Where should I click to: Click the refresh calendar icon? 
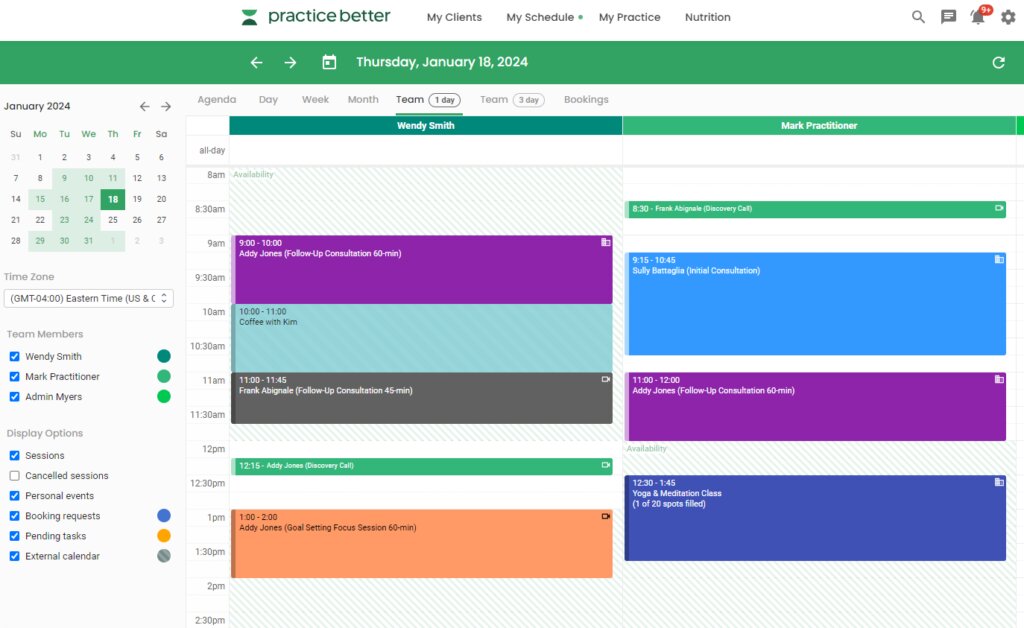tap(998, 62)
